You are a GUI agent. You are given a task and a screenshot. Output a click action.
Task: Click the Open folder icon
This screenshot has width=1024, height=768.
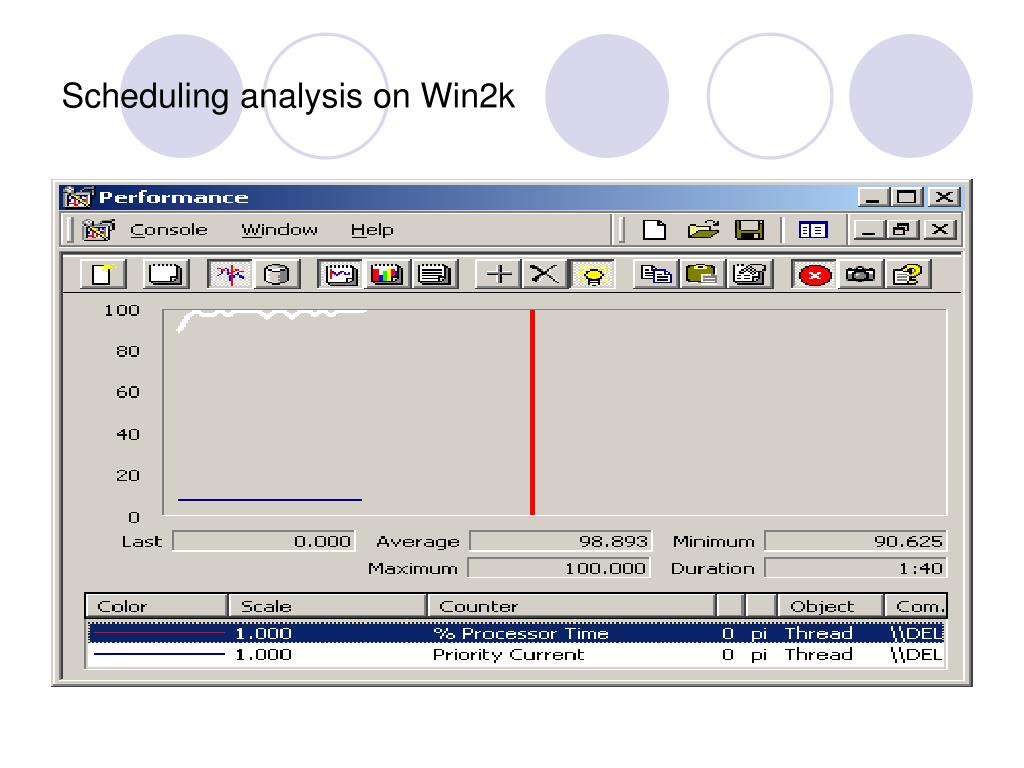coord(703,230)
